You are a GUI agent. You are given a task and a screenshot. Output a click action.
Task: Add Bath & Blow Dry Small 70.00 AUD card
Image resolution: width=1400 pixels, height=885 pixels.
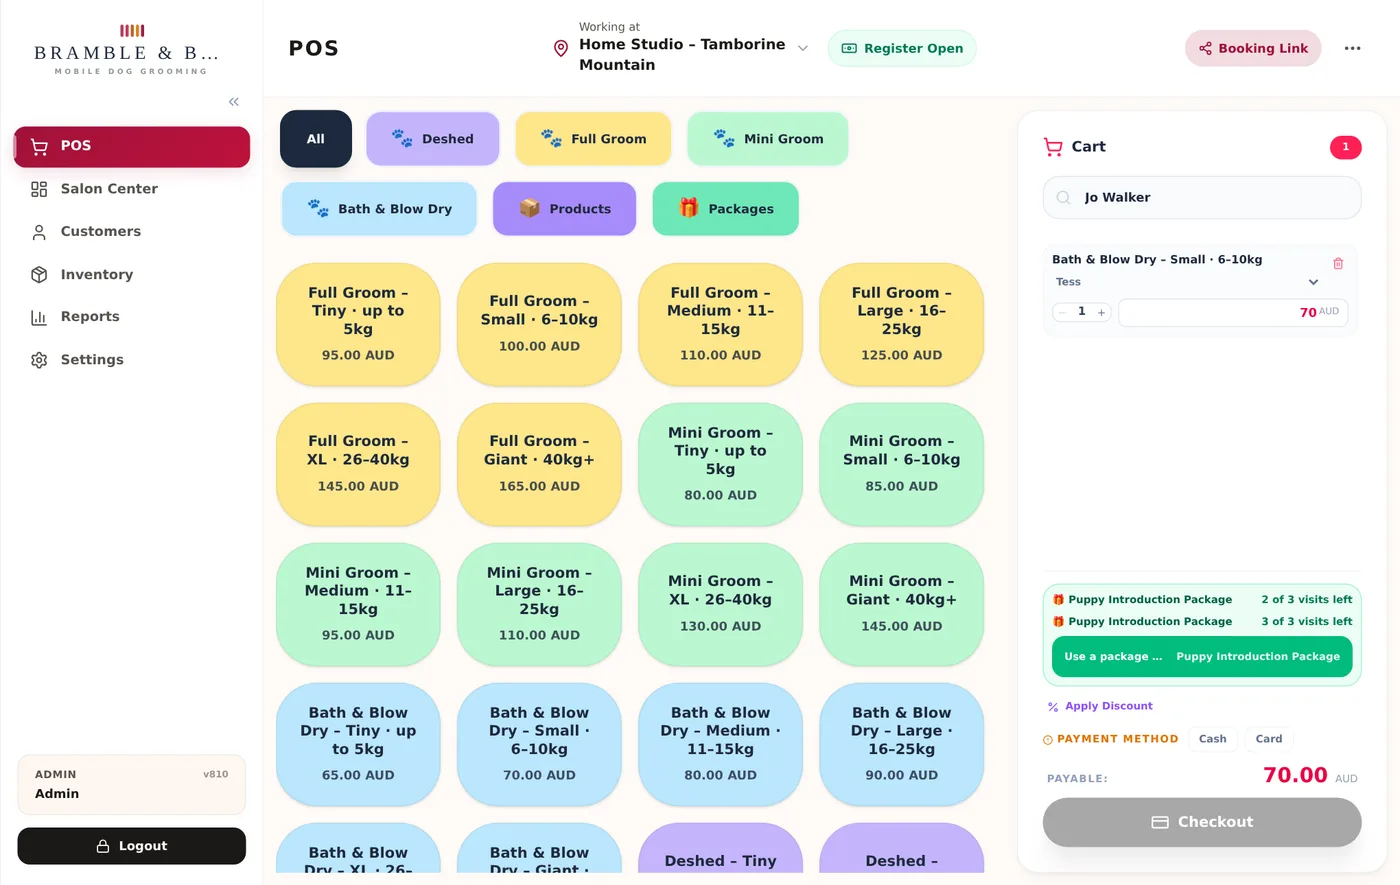[x=539, y=744]
